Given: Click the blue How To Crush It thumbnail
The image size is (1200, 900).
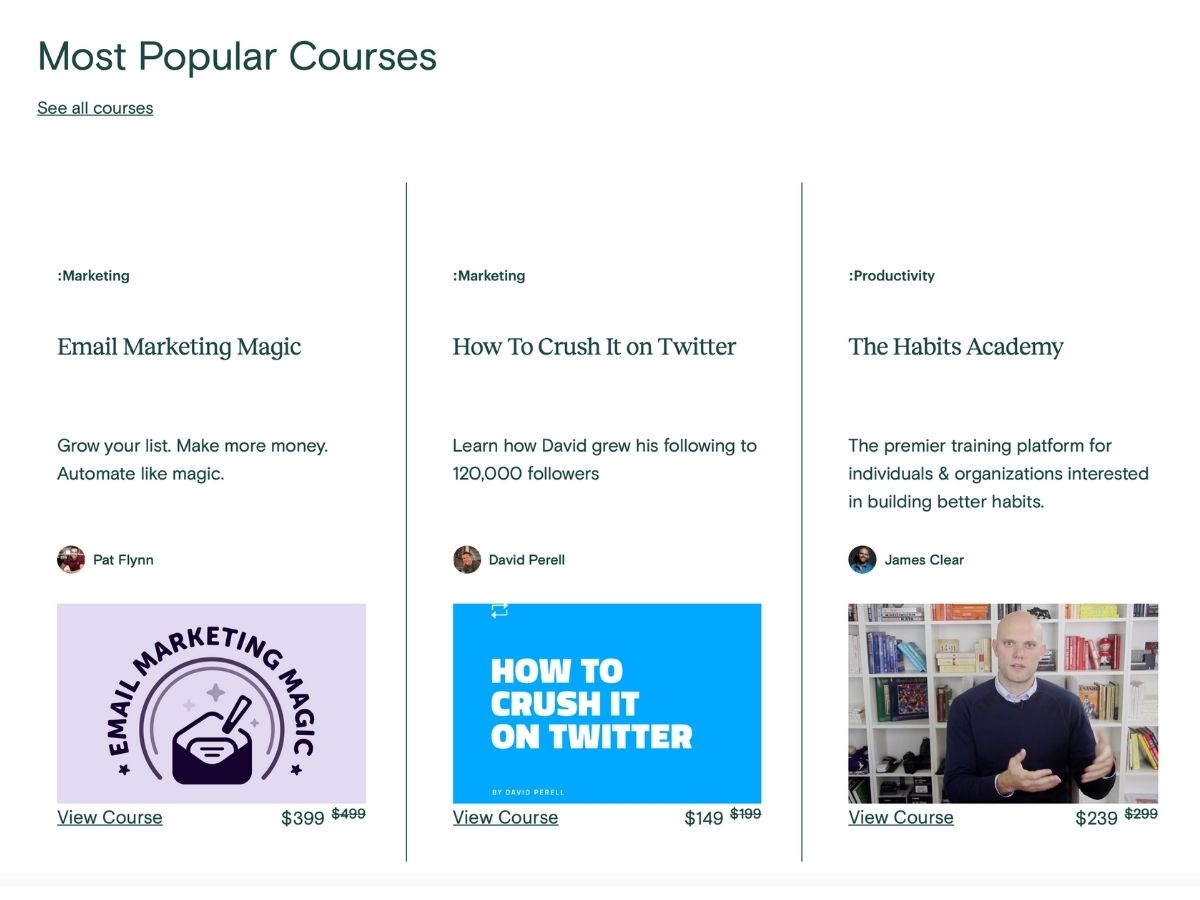Looking at the screenshot, I should pos(607,703).
